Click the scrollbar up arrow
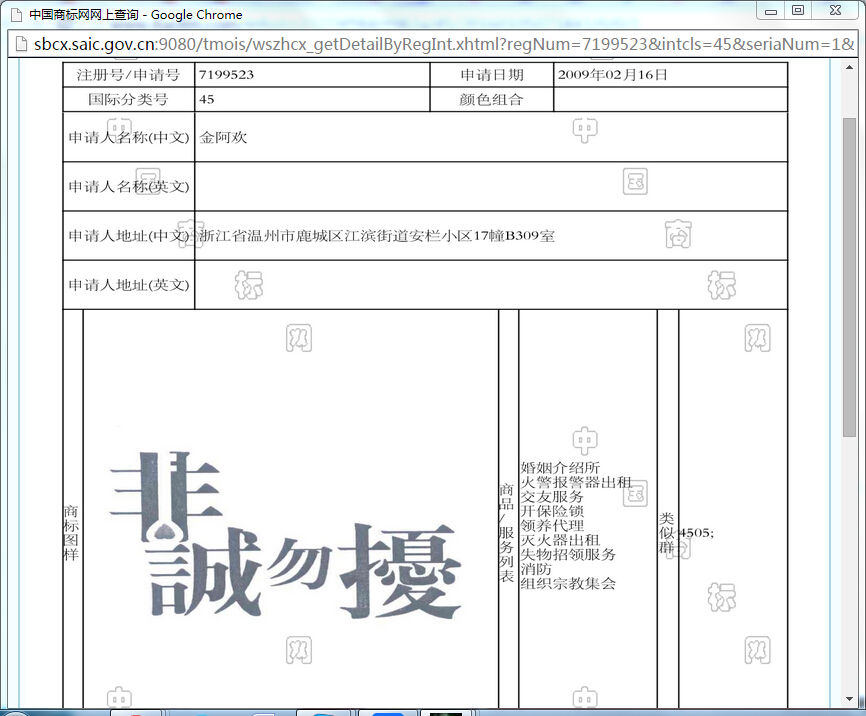Viewport: 866px width, 716px height. [x=849, y=67]
